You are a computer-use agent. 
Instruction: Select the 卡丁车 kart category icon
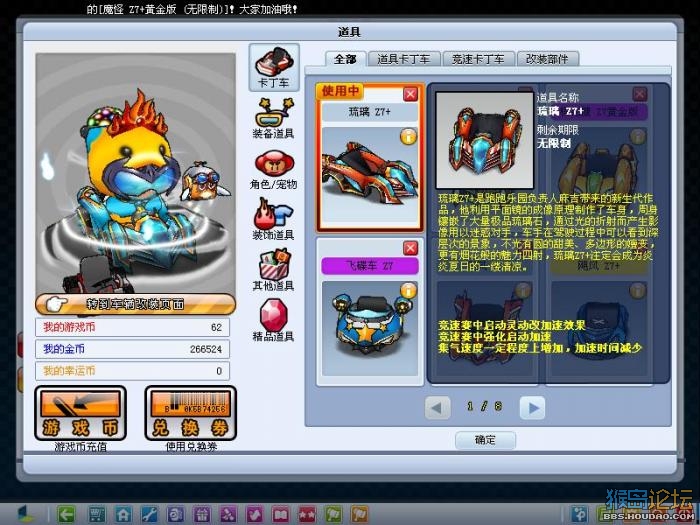274,67
